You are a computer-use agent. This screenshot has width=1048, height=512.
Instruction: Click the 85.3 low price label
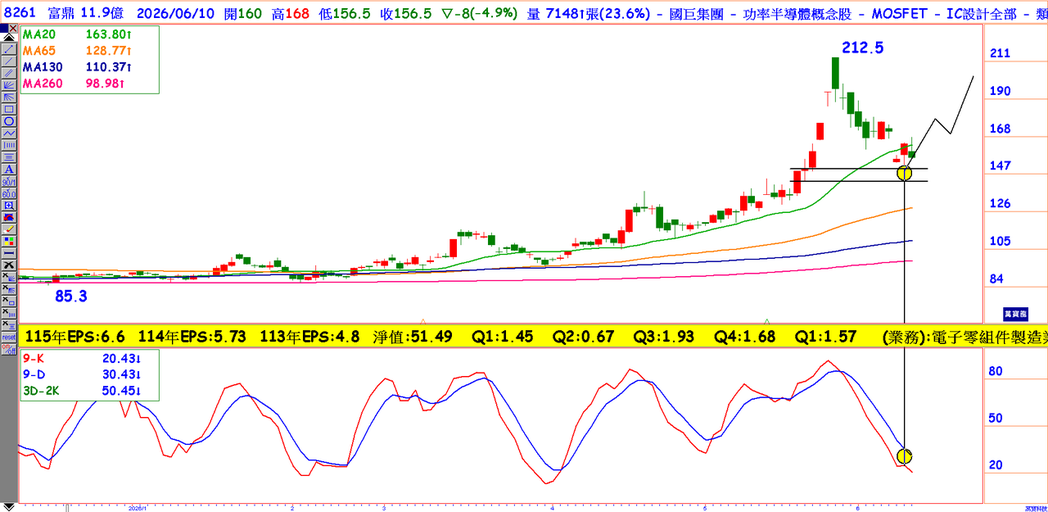click(x=71, y=296)
